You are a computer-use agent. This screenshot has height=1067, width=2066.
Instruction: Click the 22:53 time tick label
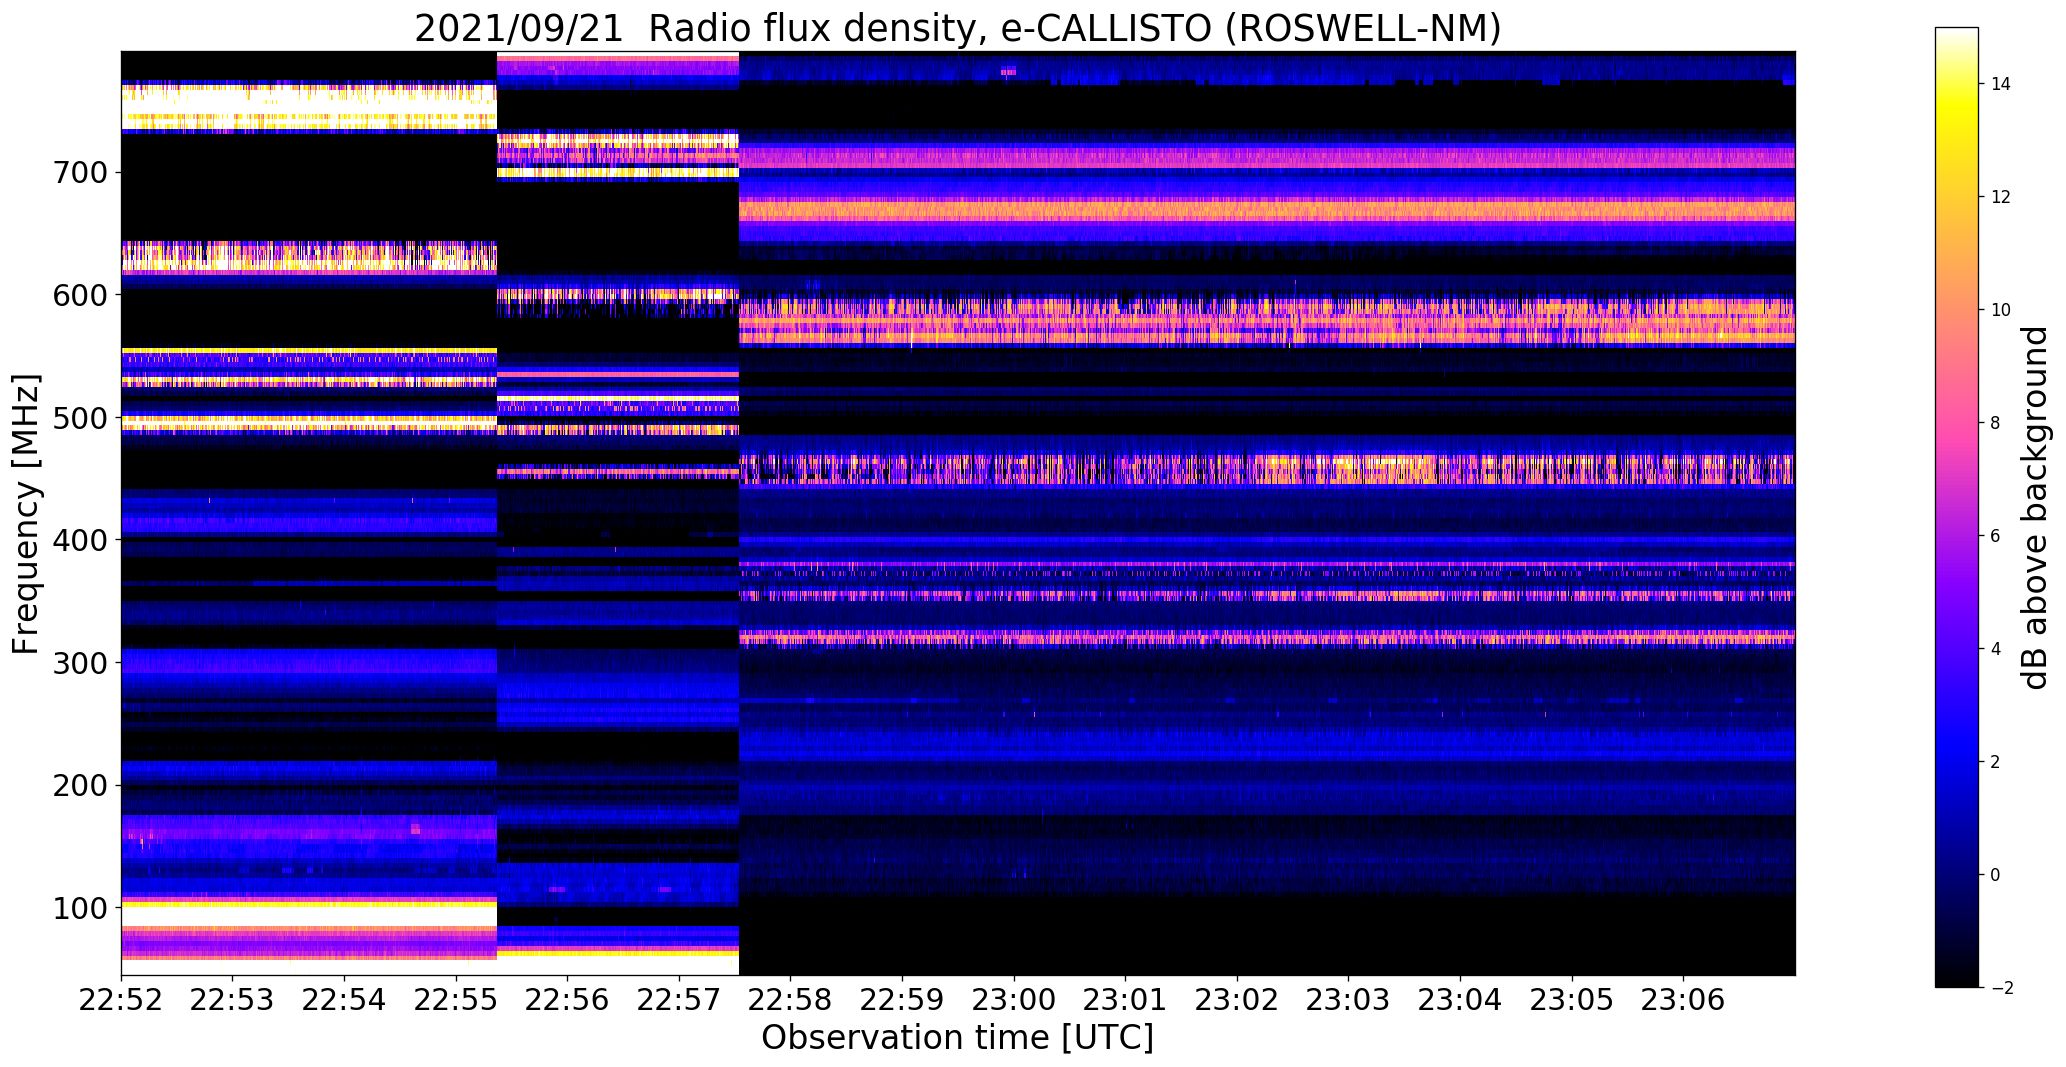[x=233, y=999]
